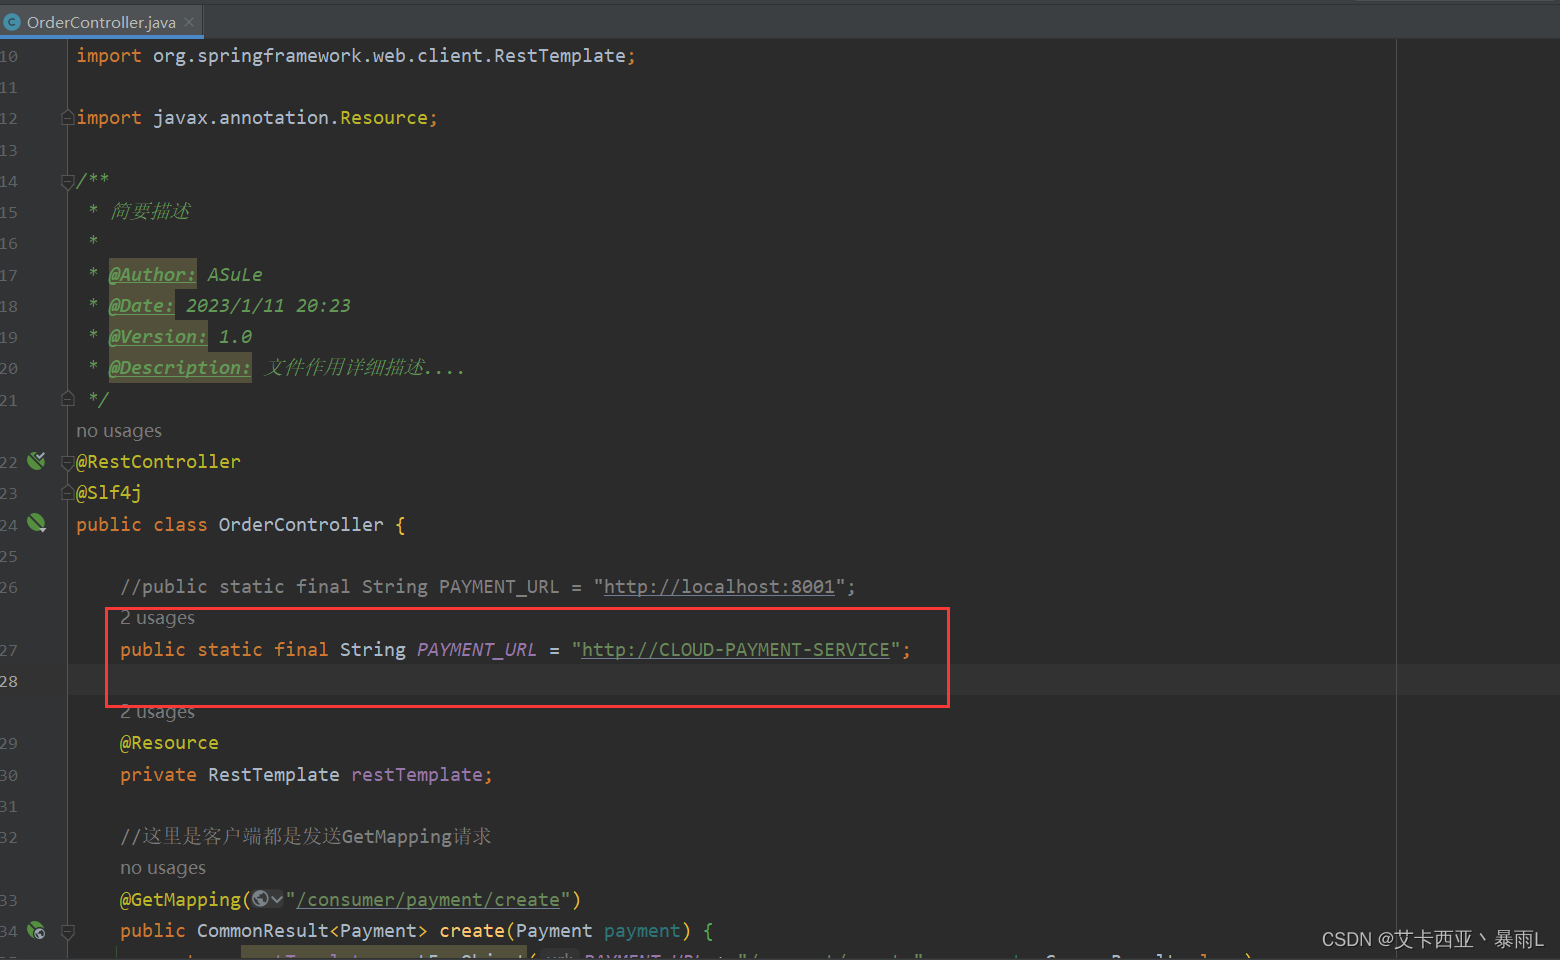Follow the /consumer/payment/create mapping URL

point(428,900)
